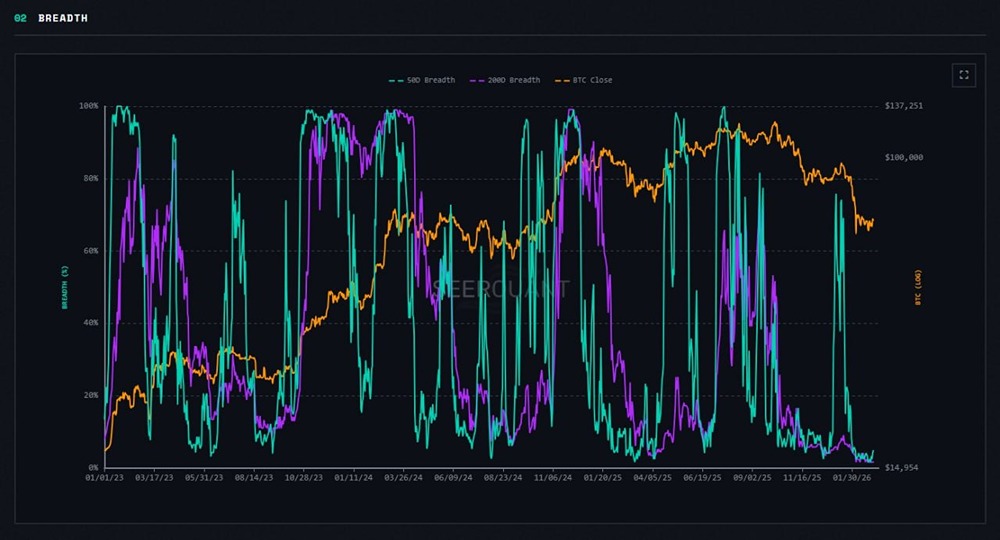This screenshot has width=1000, height=540.
Task: Click the 40% breadth axis label
Action: (91, 323)
